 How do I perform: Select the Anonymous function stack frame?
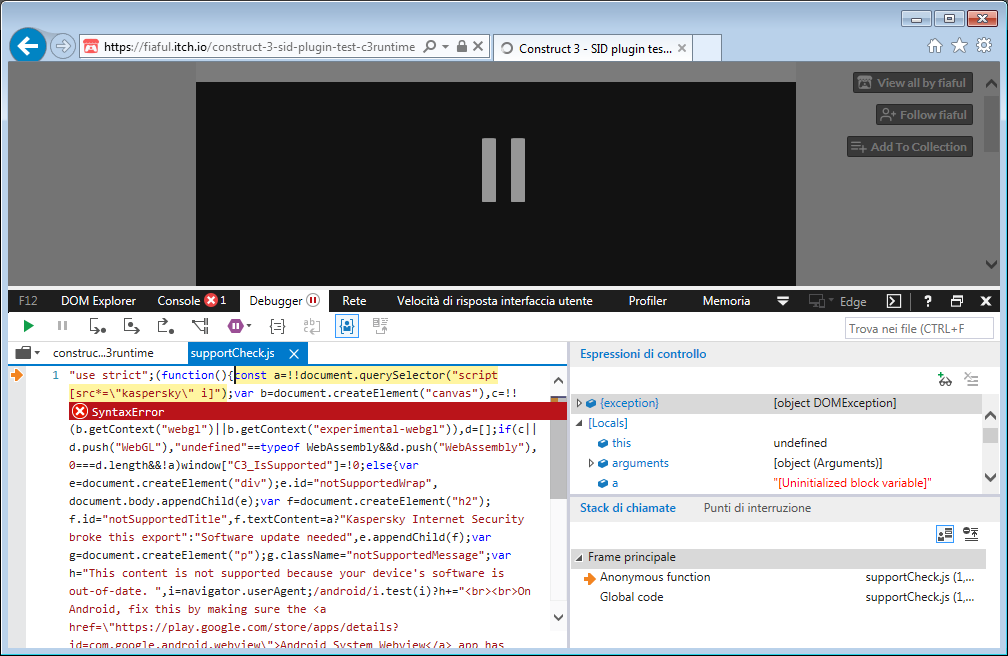point(655,578)
